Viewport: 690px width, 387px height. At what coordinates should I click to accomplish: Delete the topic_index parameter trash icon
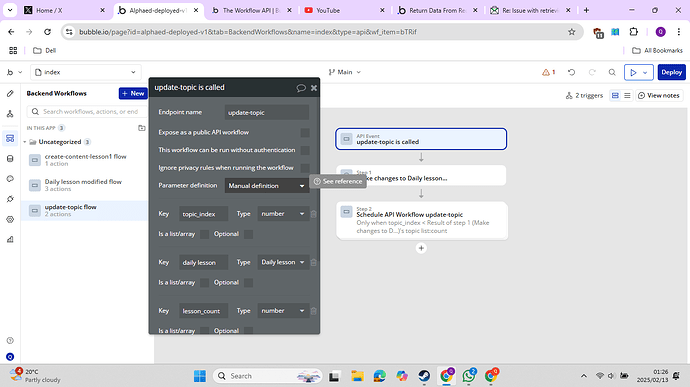pyautogui.click(x=313, y=214)
